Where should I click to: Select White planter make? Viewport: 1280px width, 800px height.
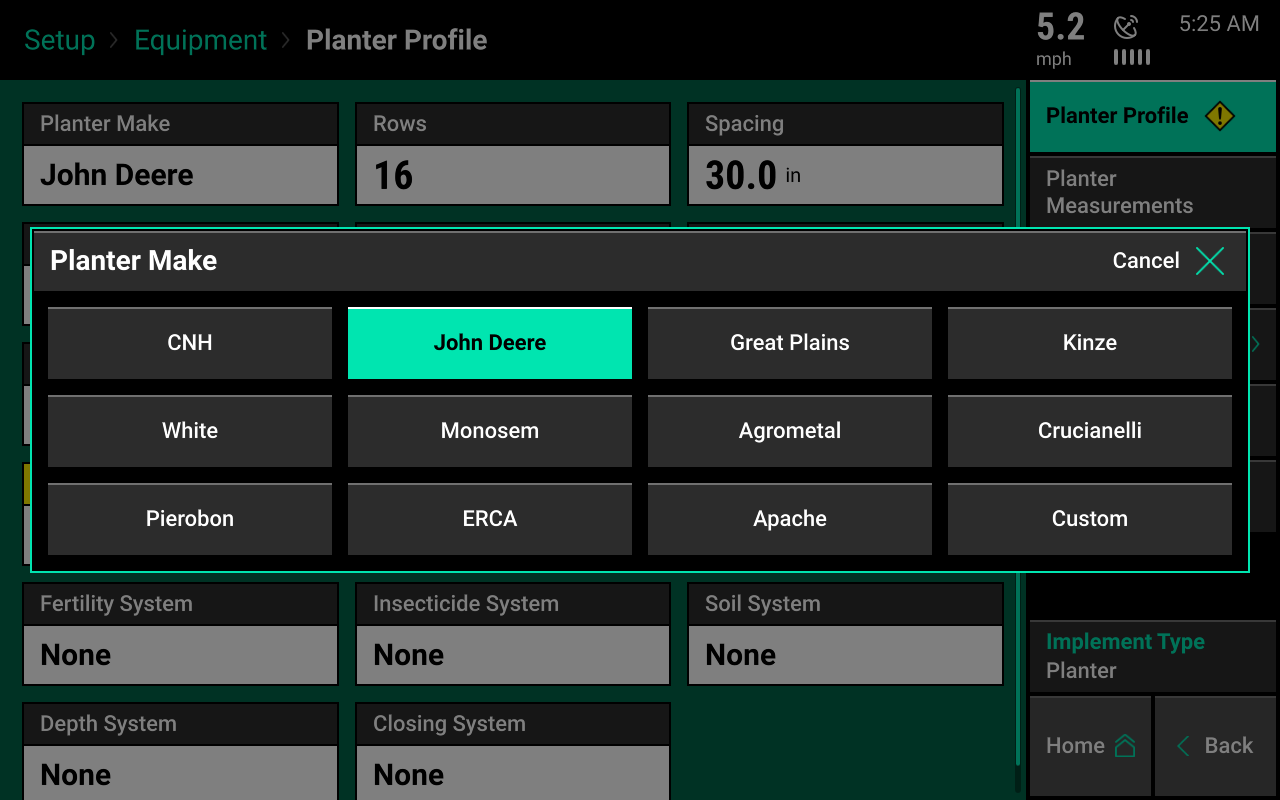click(x=190, y=431)
